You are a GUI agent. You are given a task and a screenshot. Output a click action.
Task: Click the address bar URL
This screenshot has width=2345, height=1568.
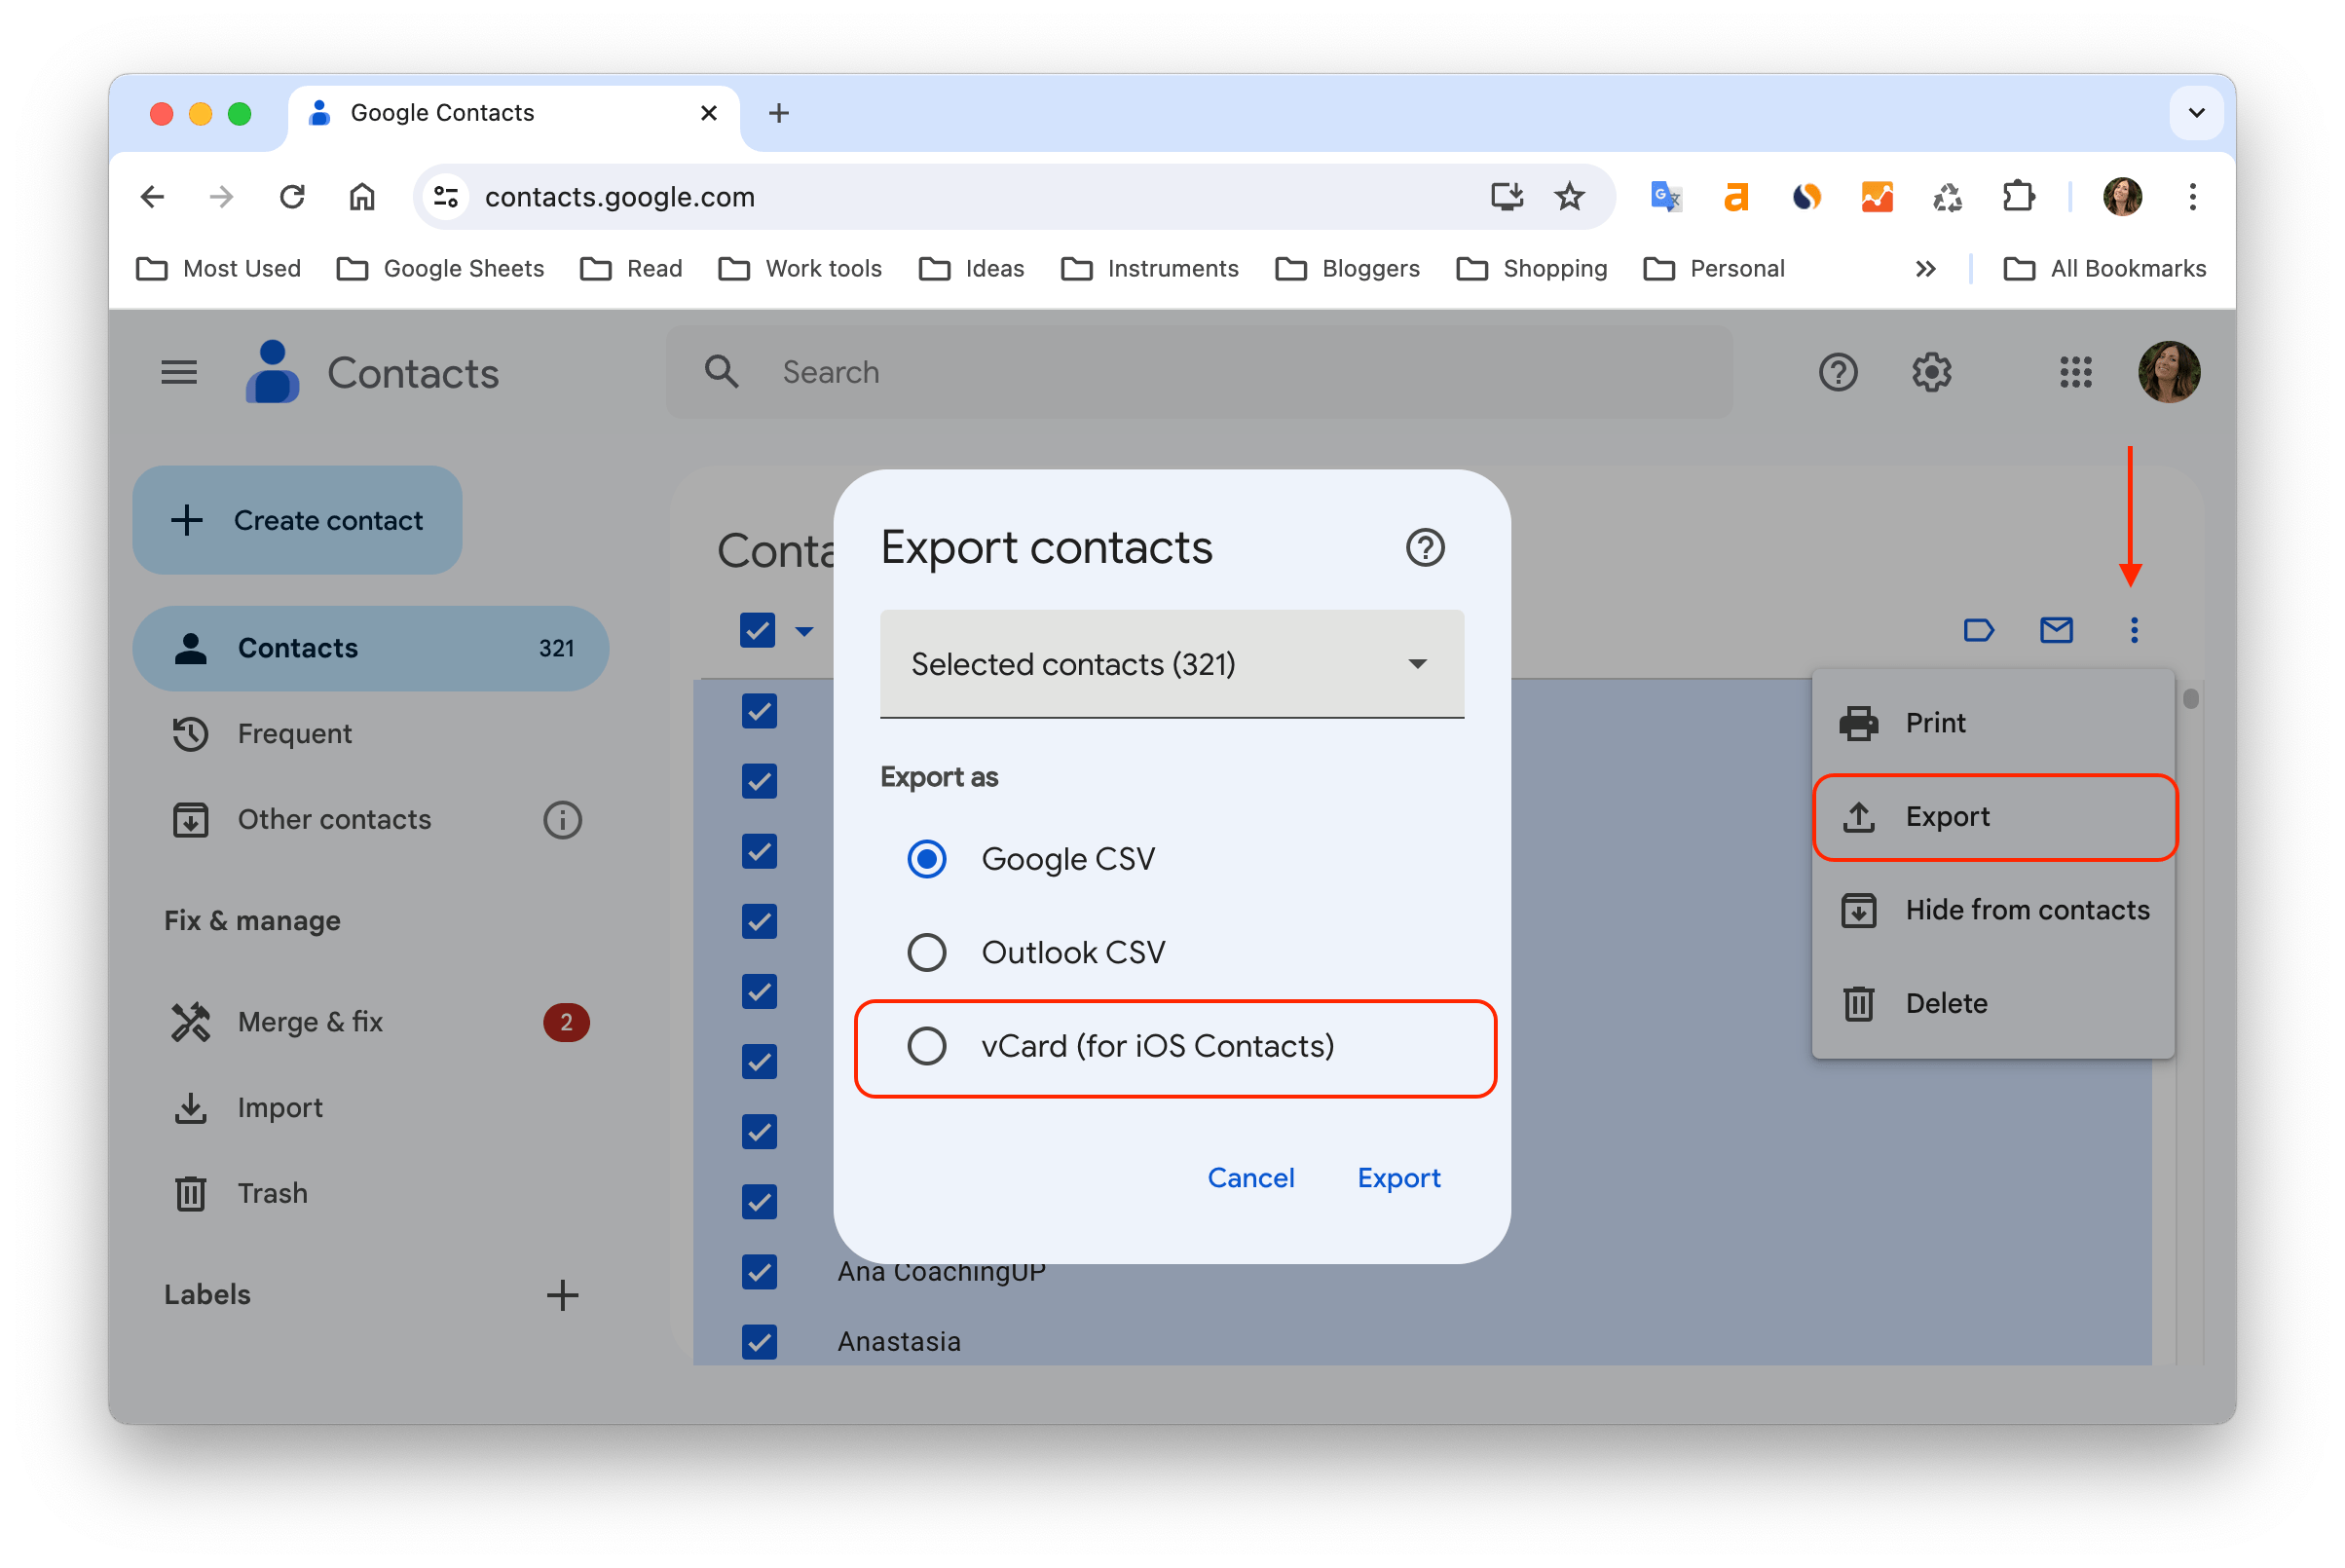click(x=619, y=197)
